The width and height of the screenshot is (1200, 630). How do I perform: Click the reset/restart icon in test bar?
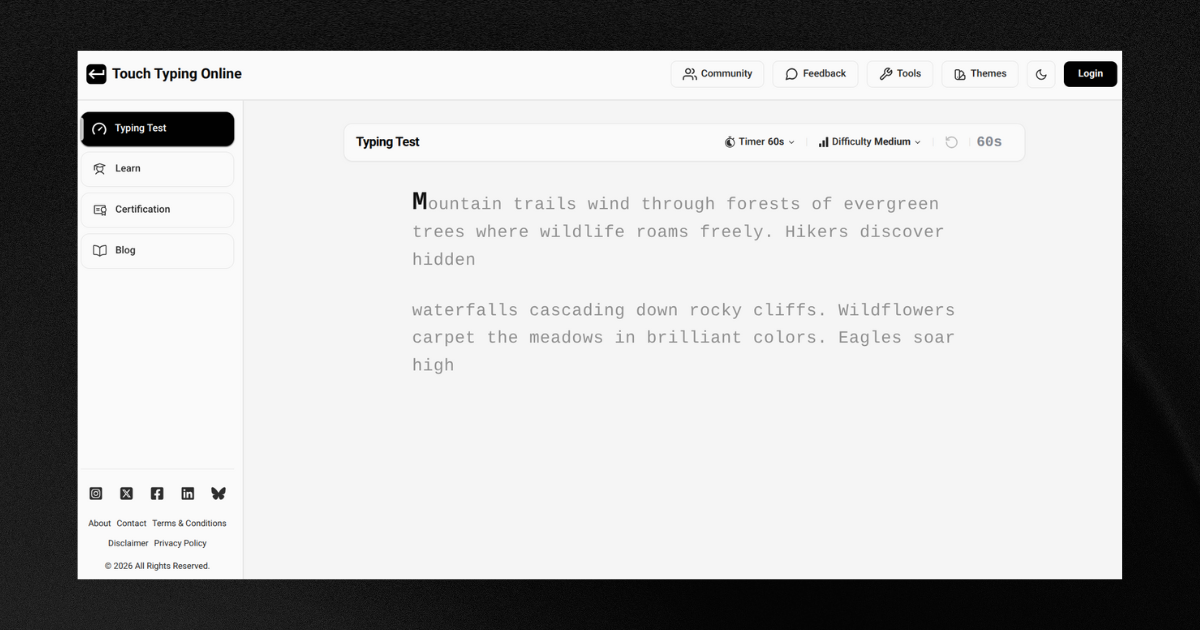click(951, 141)
